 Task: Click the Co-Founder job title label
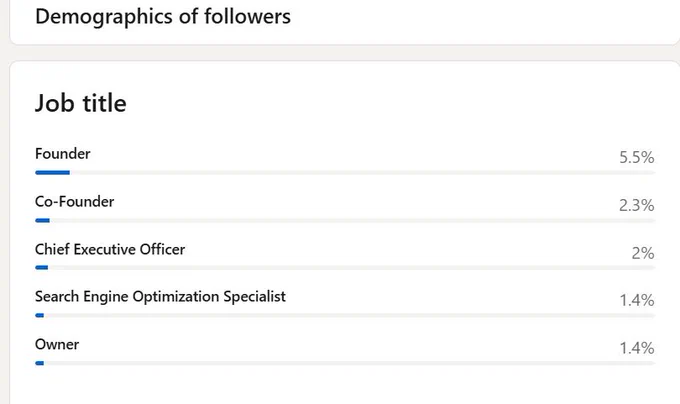(75, 202)
